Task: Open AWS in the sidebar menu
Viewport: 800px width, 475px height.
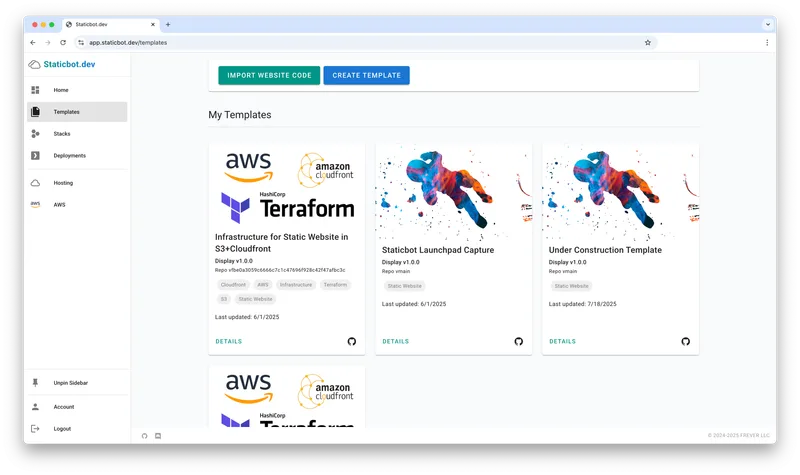Action: 77,205
